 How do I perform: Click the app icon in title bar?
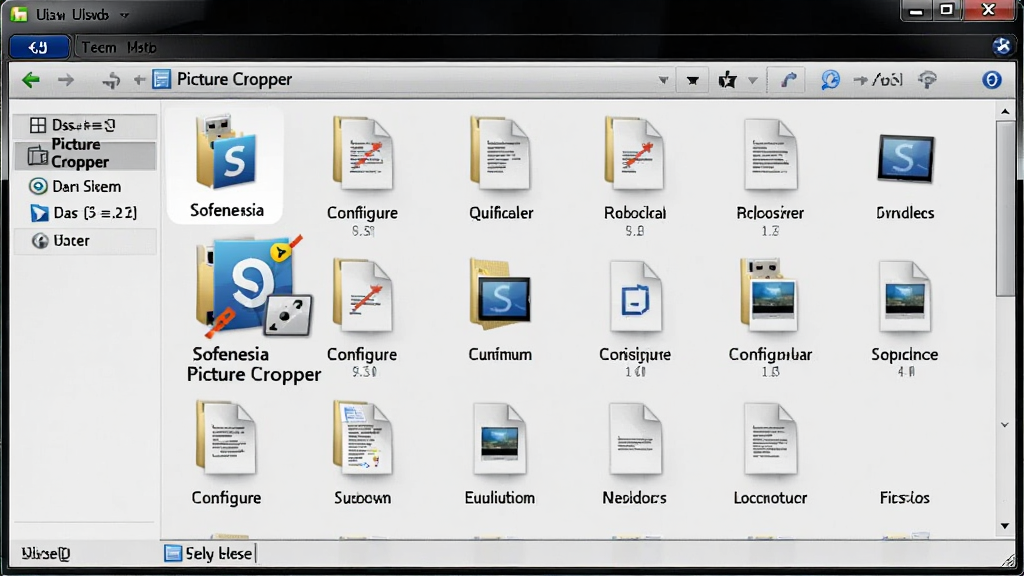tap(19, 14)
